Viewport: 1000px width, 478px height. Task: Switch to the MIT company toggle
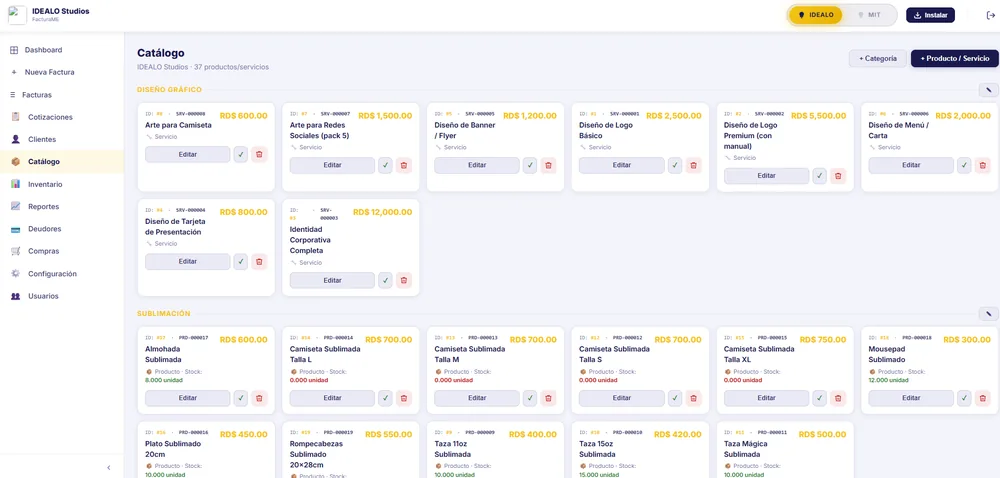coord(869,15)
